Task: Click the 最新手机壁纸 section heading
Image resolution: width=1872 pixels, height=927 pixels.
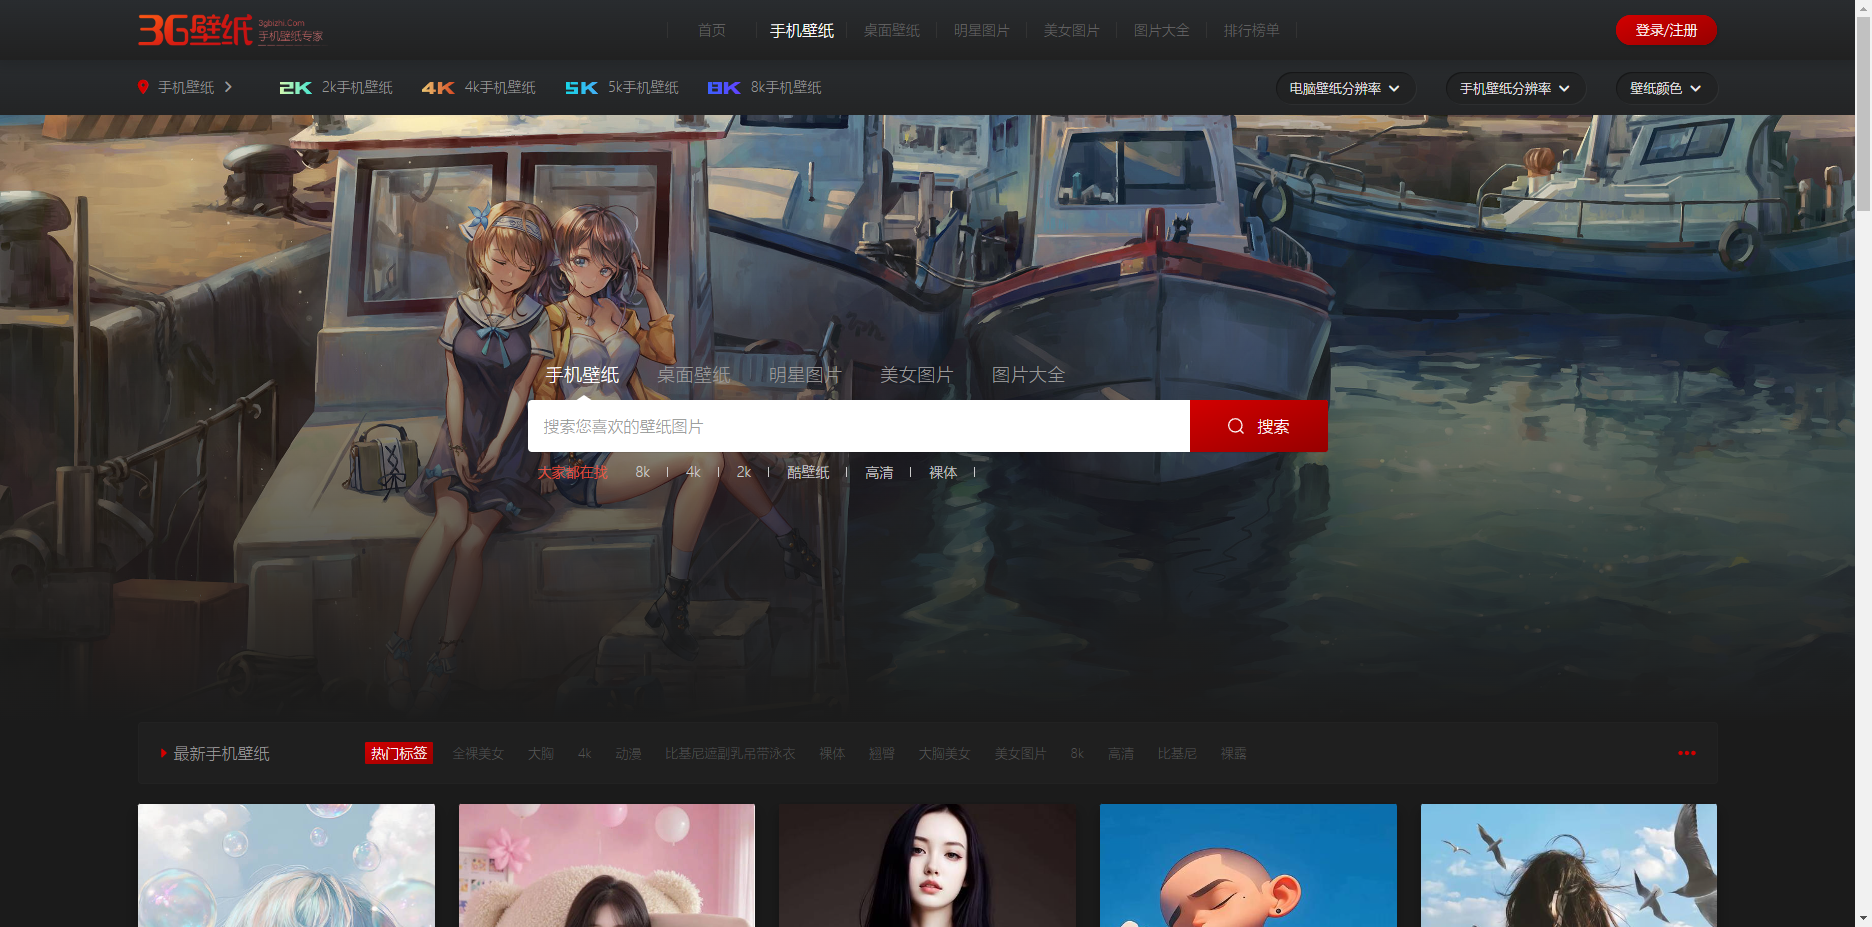Action: pyautogui.click(x=222, y=753)
